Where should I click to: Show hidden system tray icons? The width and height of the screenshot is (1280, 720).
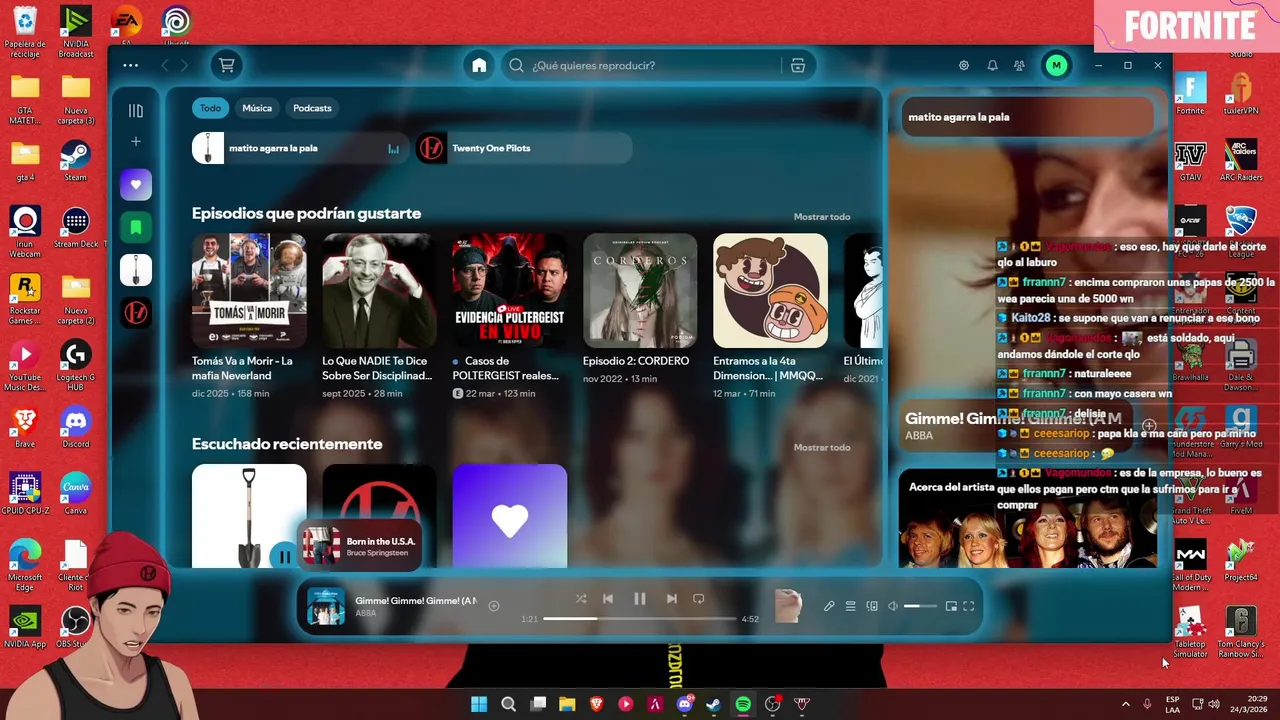tap(1125, 704)
